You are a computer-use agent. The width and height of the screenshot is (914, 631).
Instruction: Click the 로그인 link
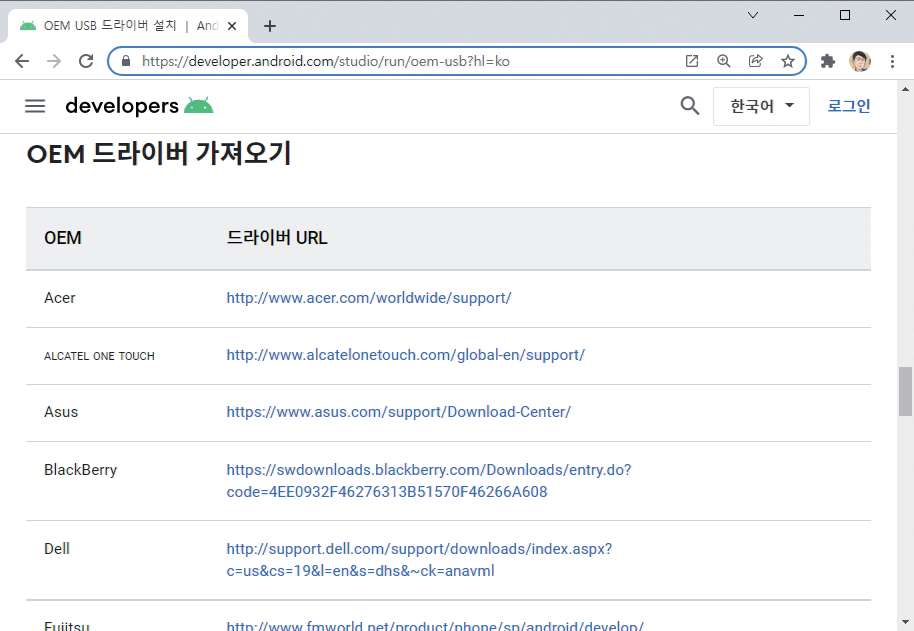click(x=849, y=106)
